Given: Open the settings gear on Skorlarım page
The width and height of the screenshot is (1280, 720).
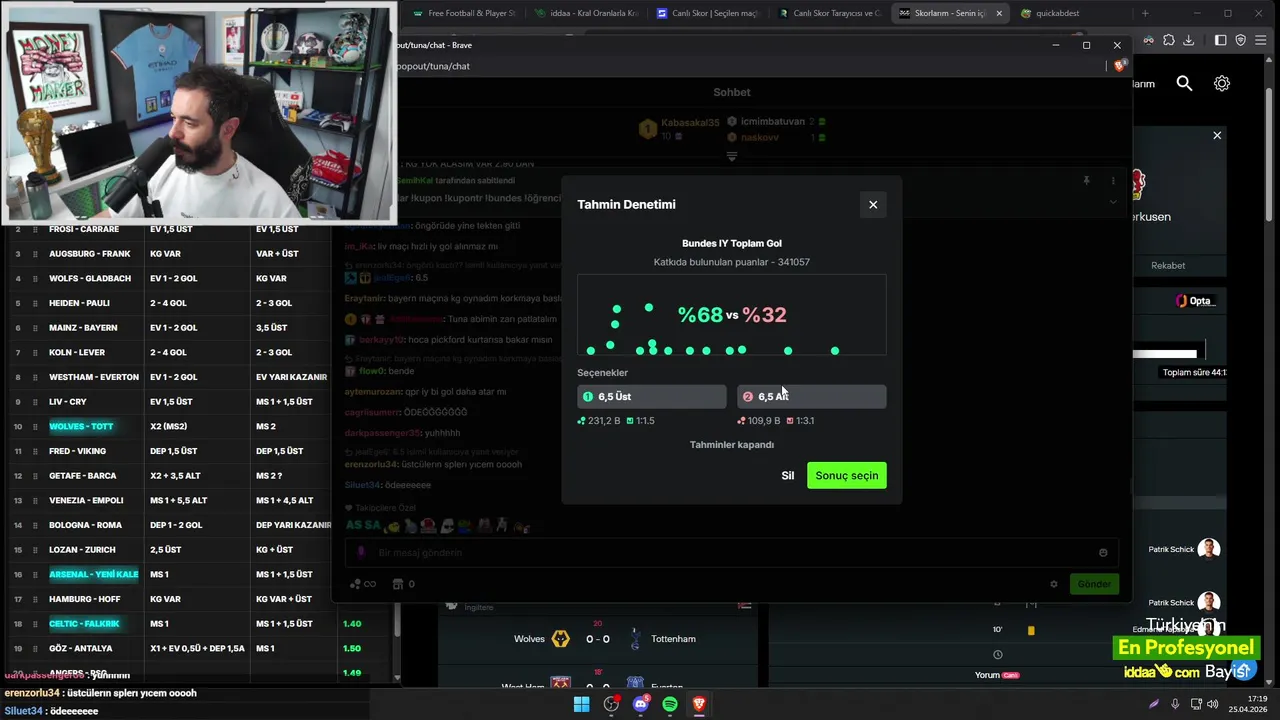Looking at the screenshot, I should click(x=1222, y=84).
